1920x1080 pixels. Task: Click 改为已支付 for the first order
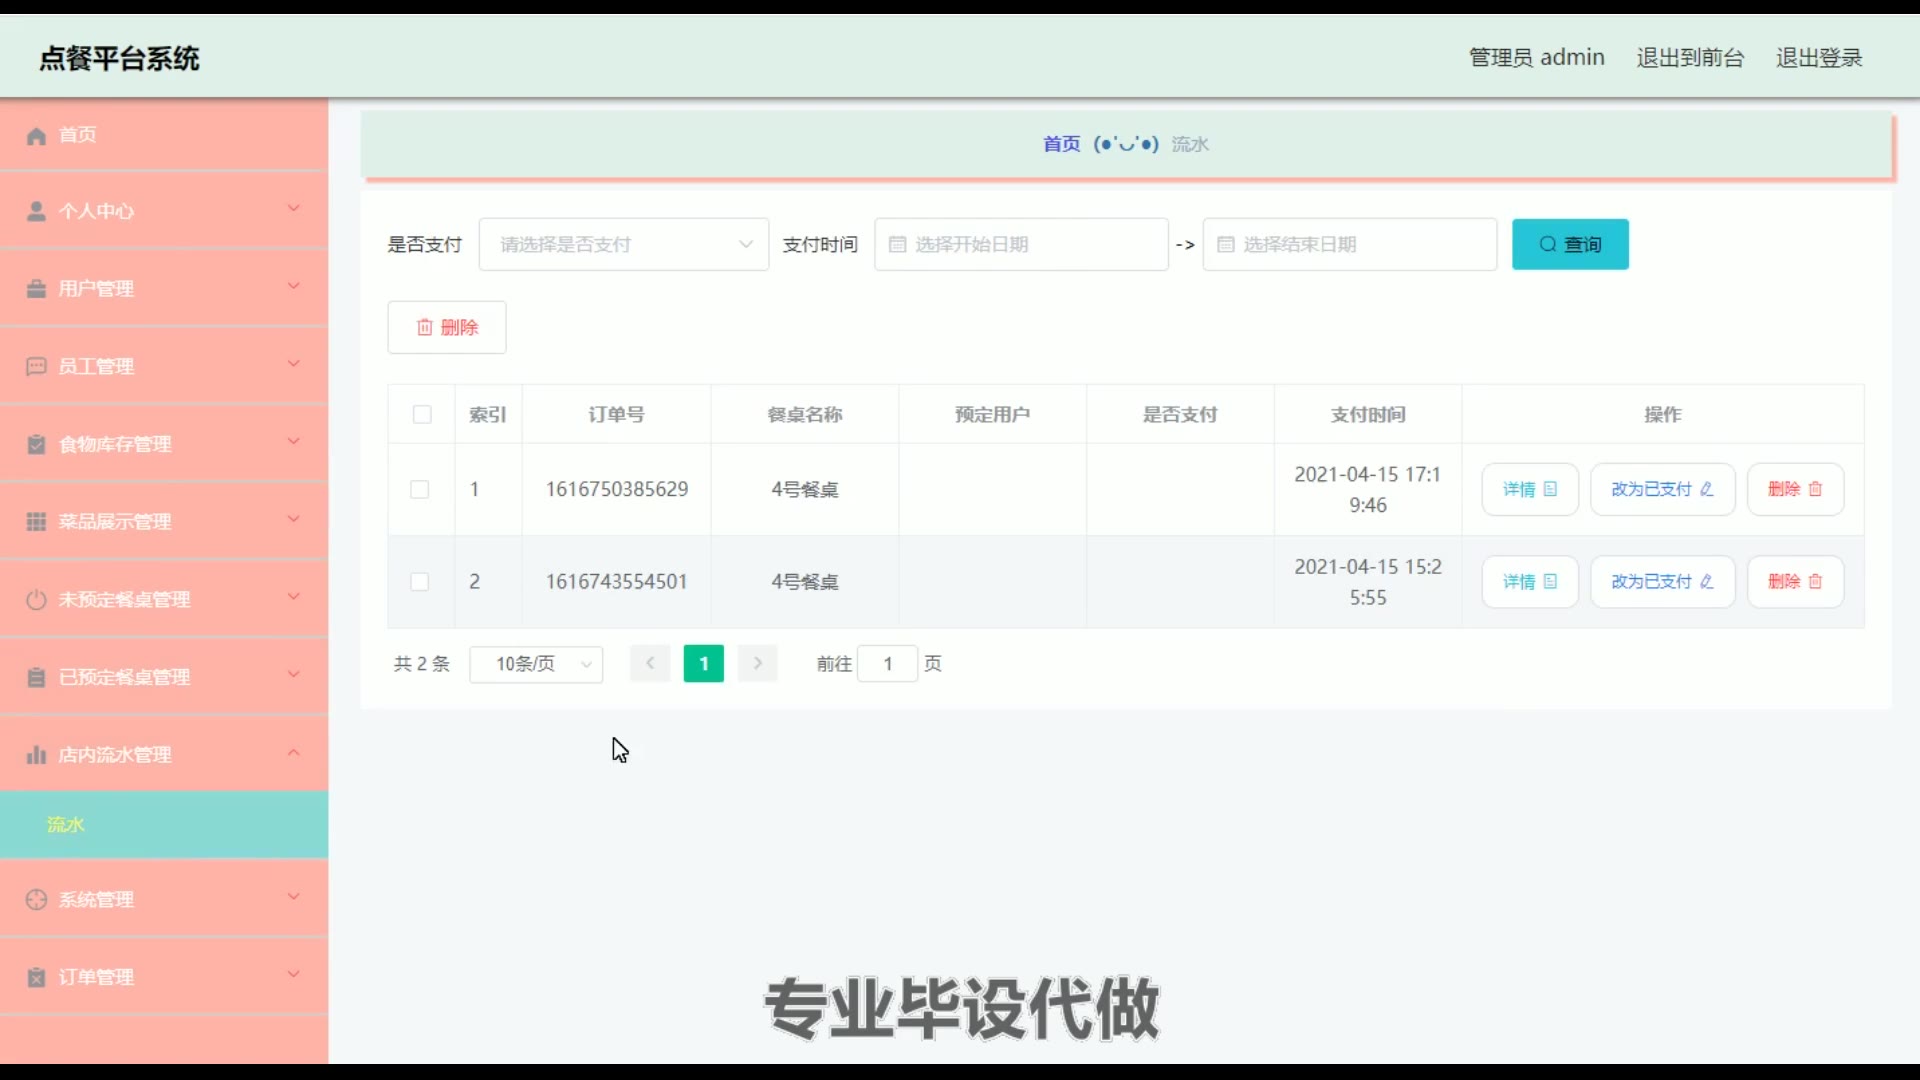[x=1662, y=490]
